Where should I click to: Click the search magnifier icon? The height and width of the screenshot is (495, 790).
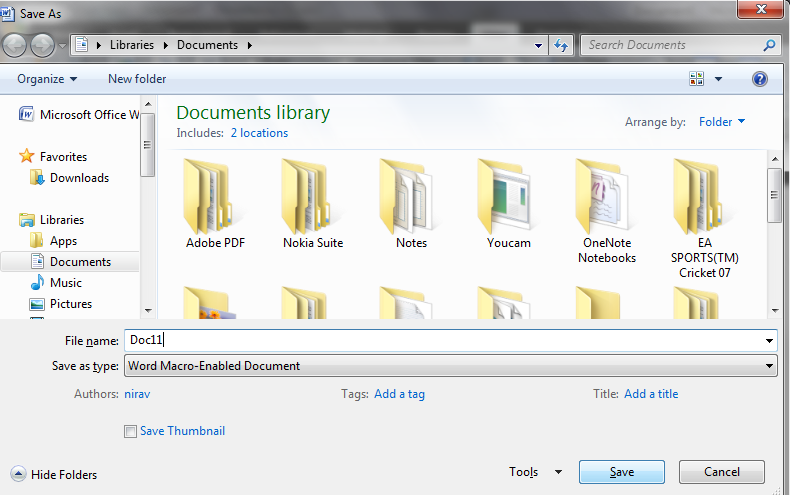pos(769,45)
